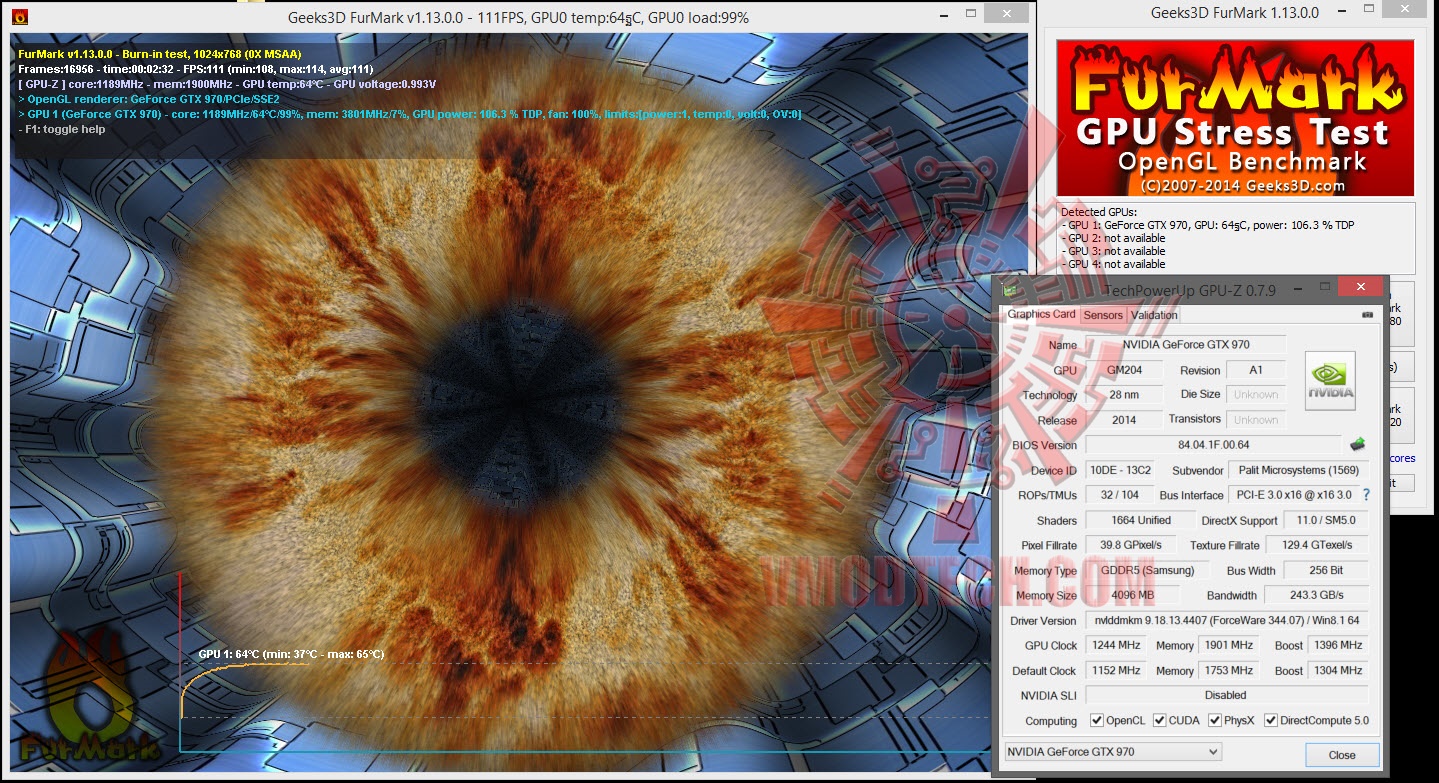Click the Technology value 28 nm
1439x783 pixels.
click(1124, 395)
